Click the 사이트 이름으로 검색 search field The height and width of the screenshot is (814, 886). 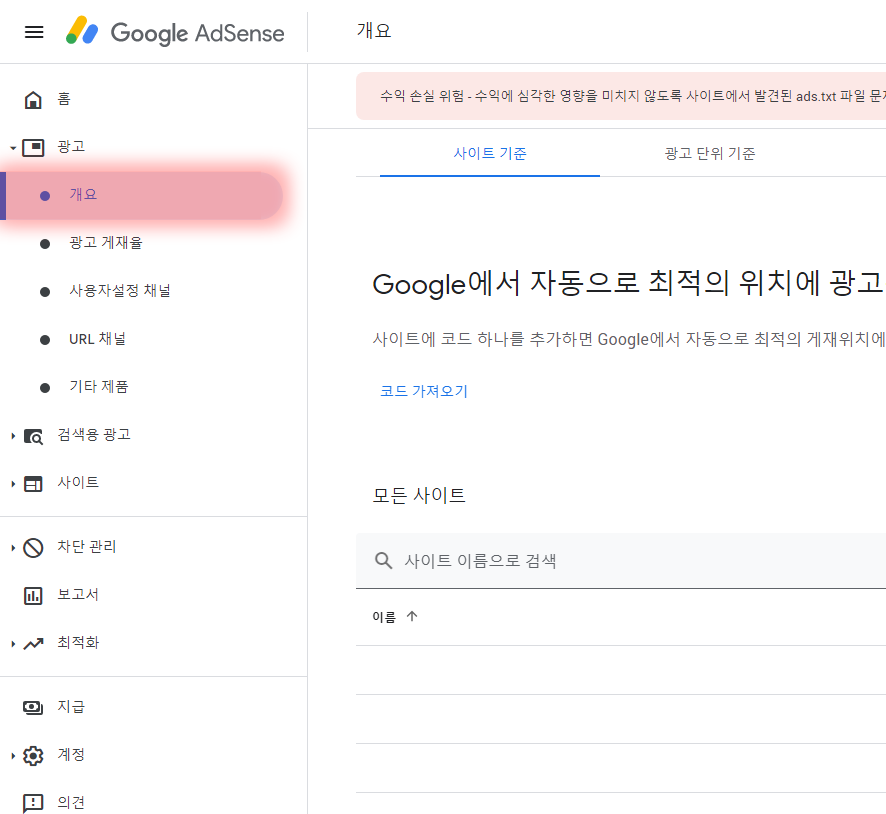click(x=621, y=560)
